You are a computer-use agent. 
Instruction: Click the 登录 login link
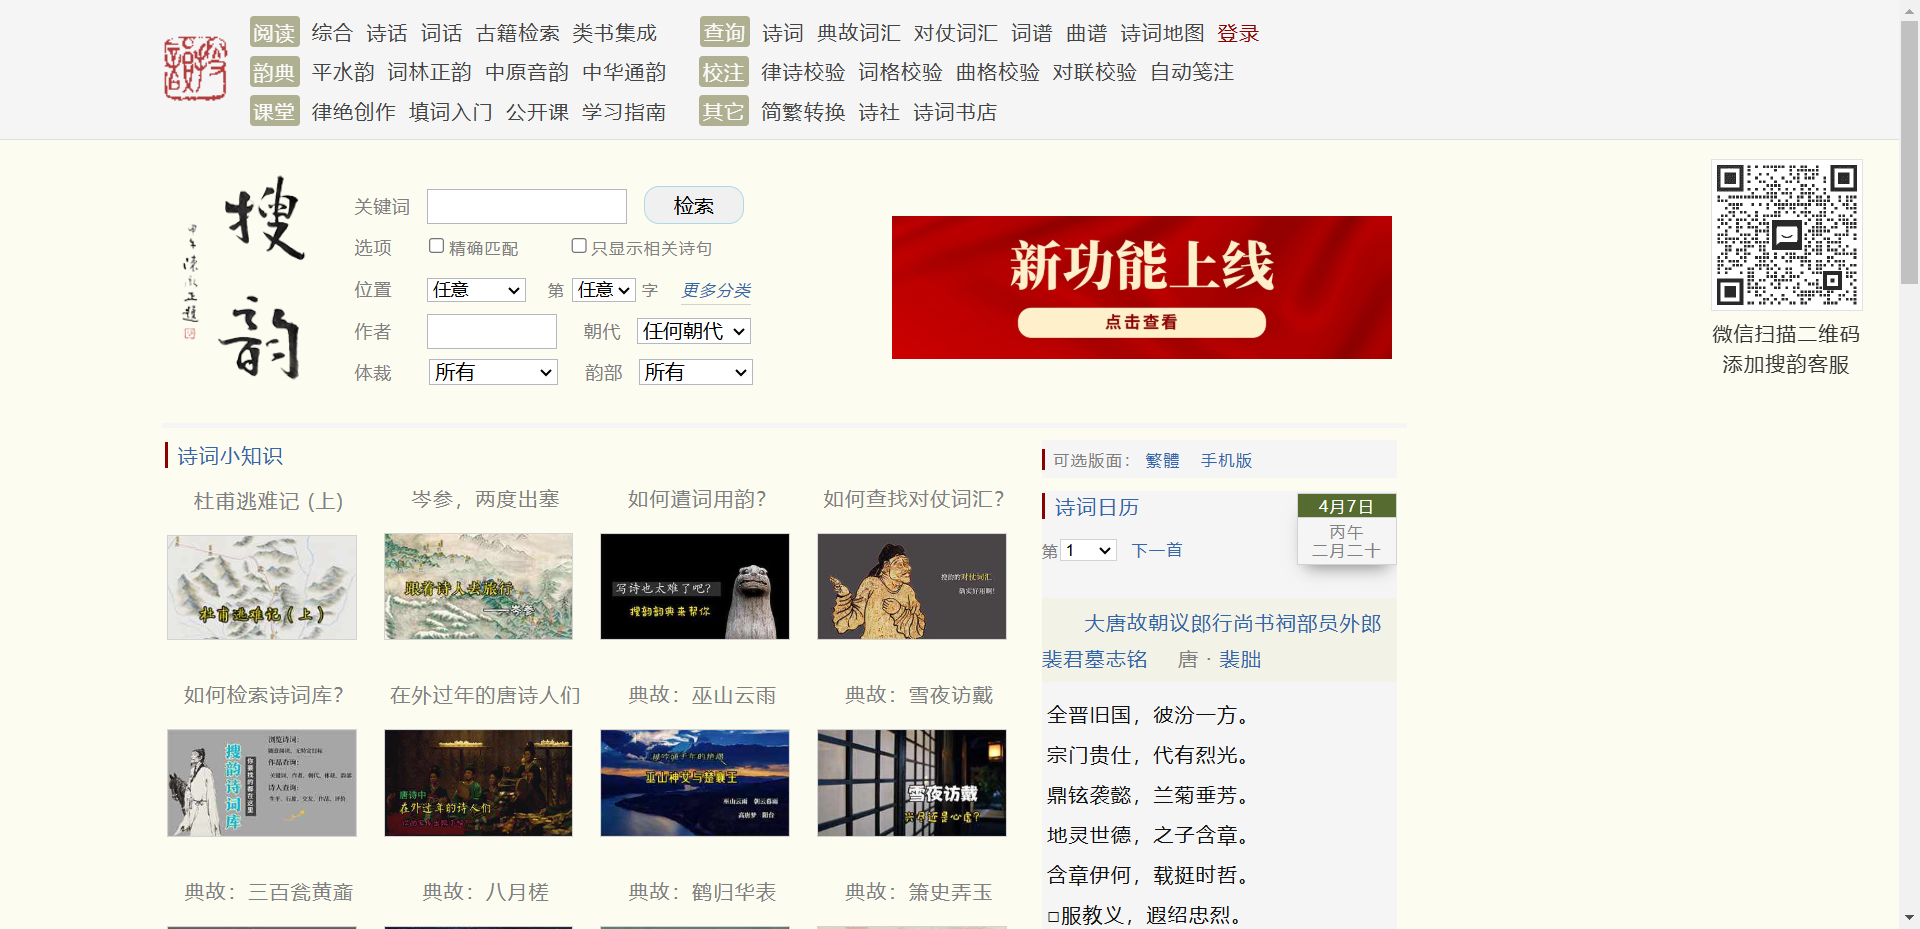tap(1238, 32)
